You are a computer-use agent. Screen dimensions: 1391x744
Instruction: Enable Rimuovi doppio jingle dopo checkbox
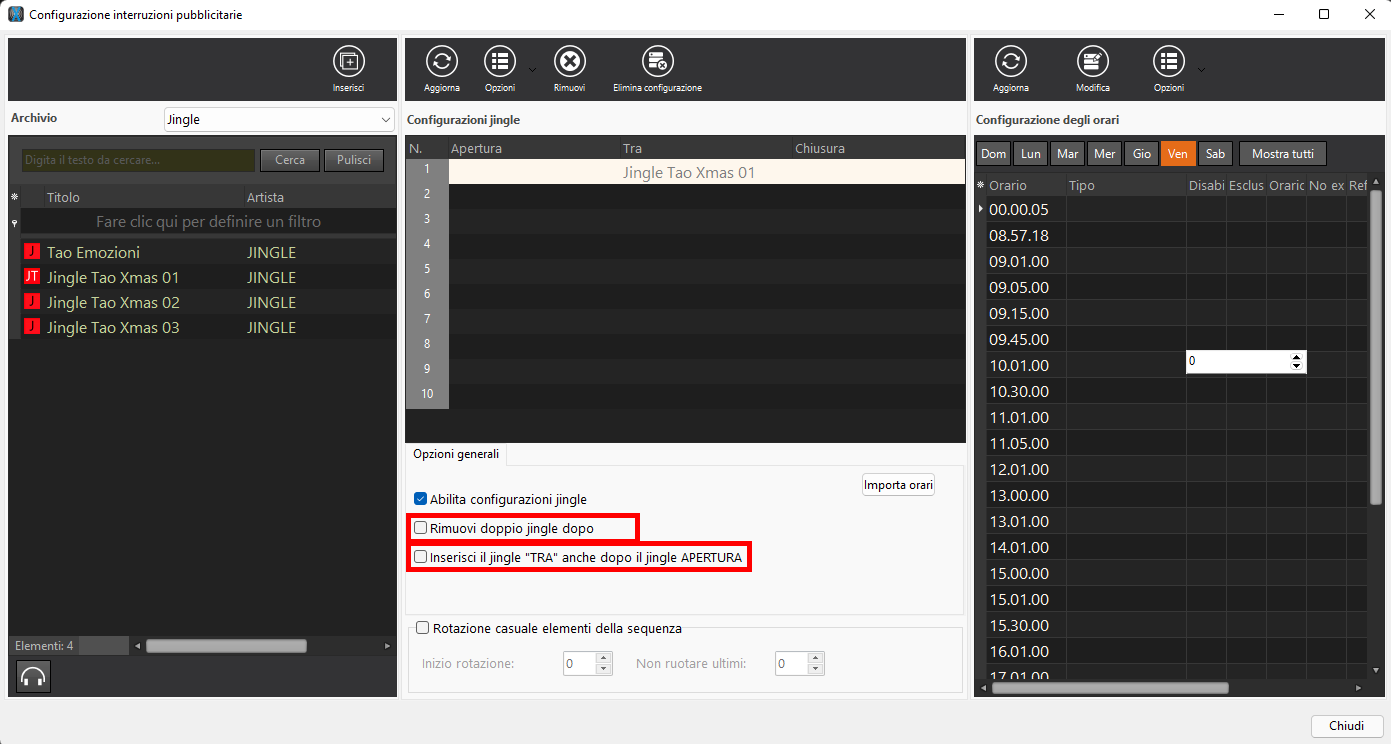[421, 528]
